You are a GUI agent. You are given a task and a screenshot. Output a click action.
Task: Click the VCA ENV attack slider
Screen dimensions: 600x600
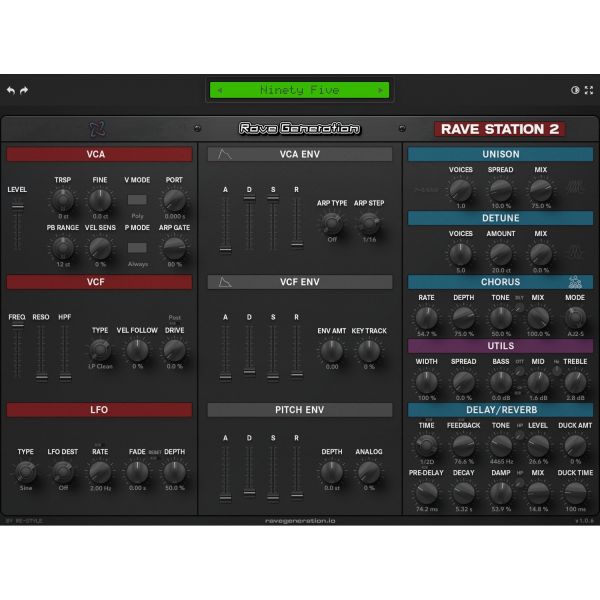click(225, 224)
